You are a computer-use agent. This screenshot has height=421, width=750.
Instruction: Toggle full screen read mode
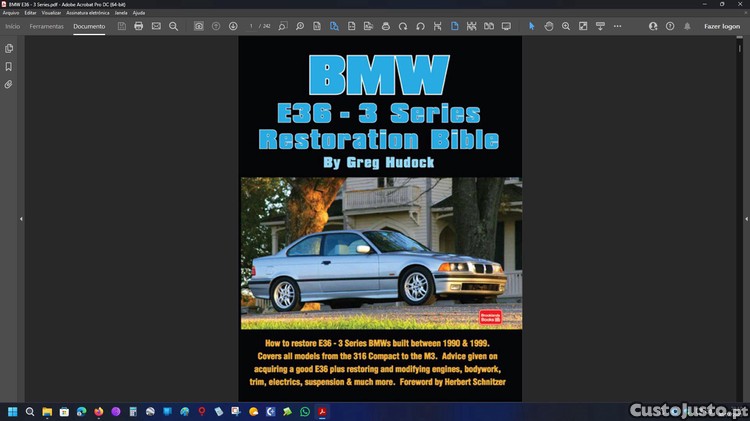point(506,26)
